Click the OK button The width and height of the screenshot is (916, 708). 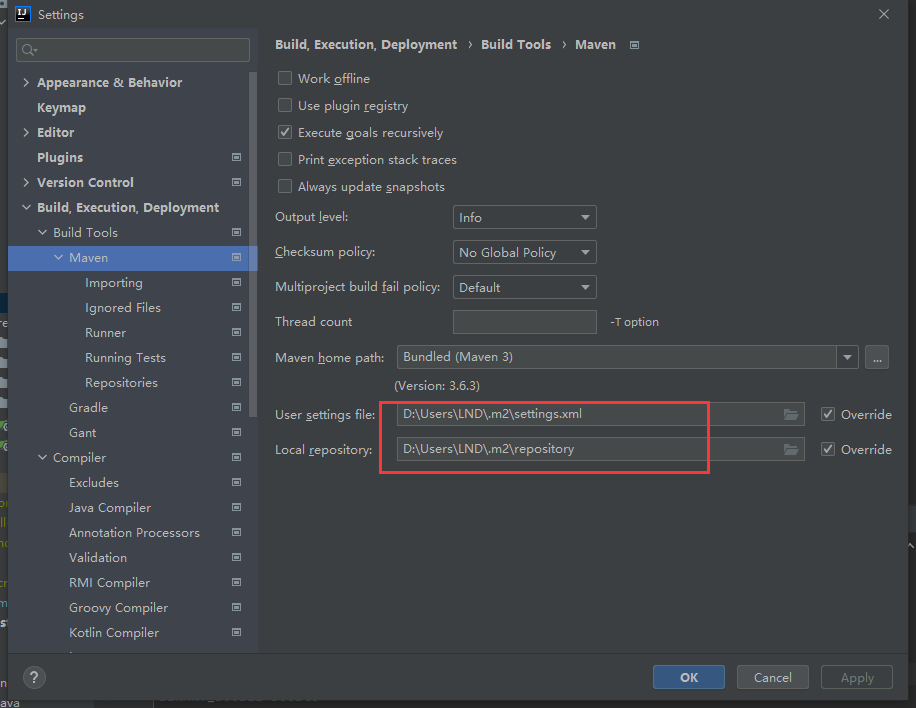click(x=689, y=677)
